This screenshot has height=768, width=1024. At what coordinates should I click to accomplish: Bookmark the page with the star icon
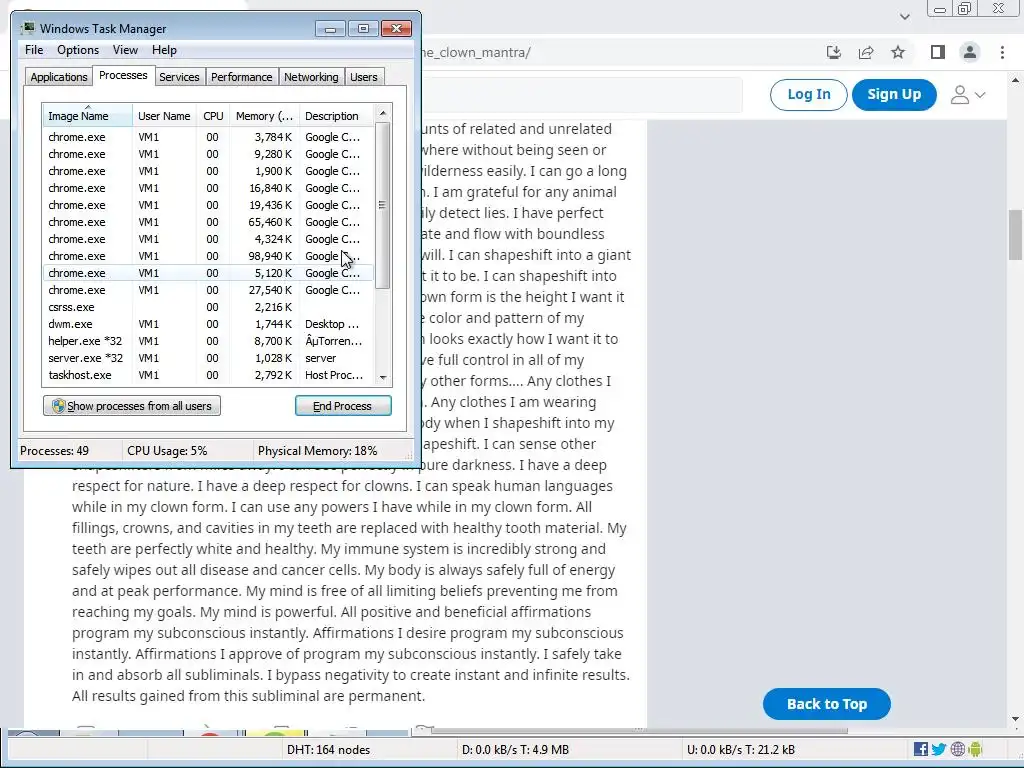point(898,52)
